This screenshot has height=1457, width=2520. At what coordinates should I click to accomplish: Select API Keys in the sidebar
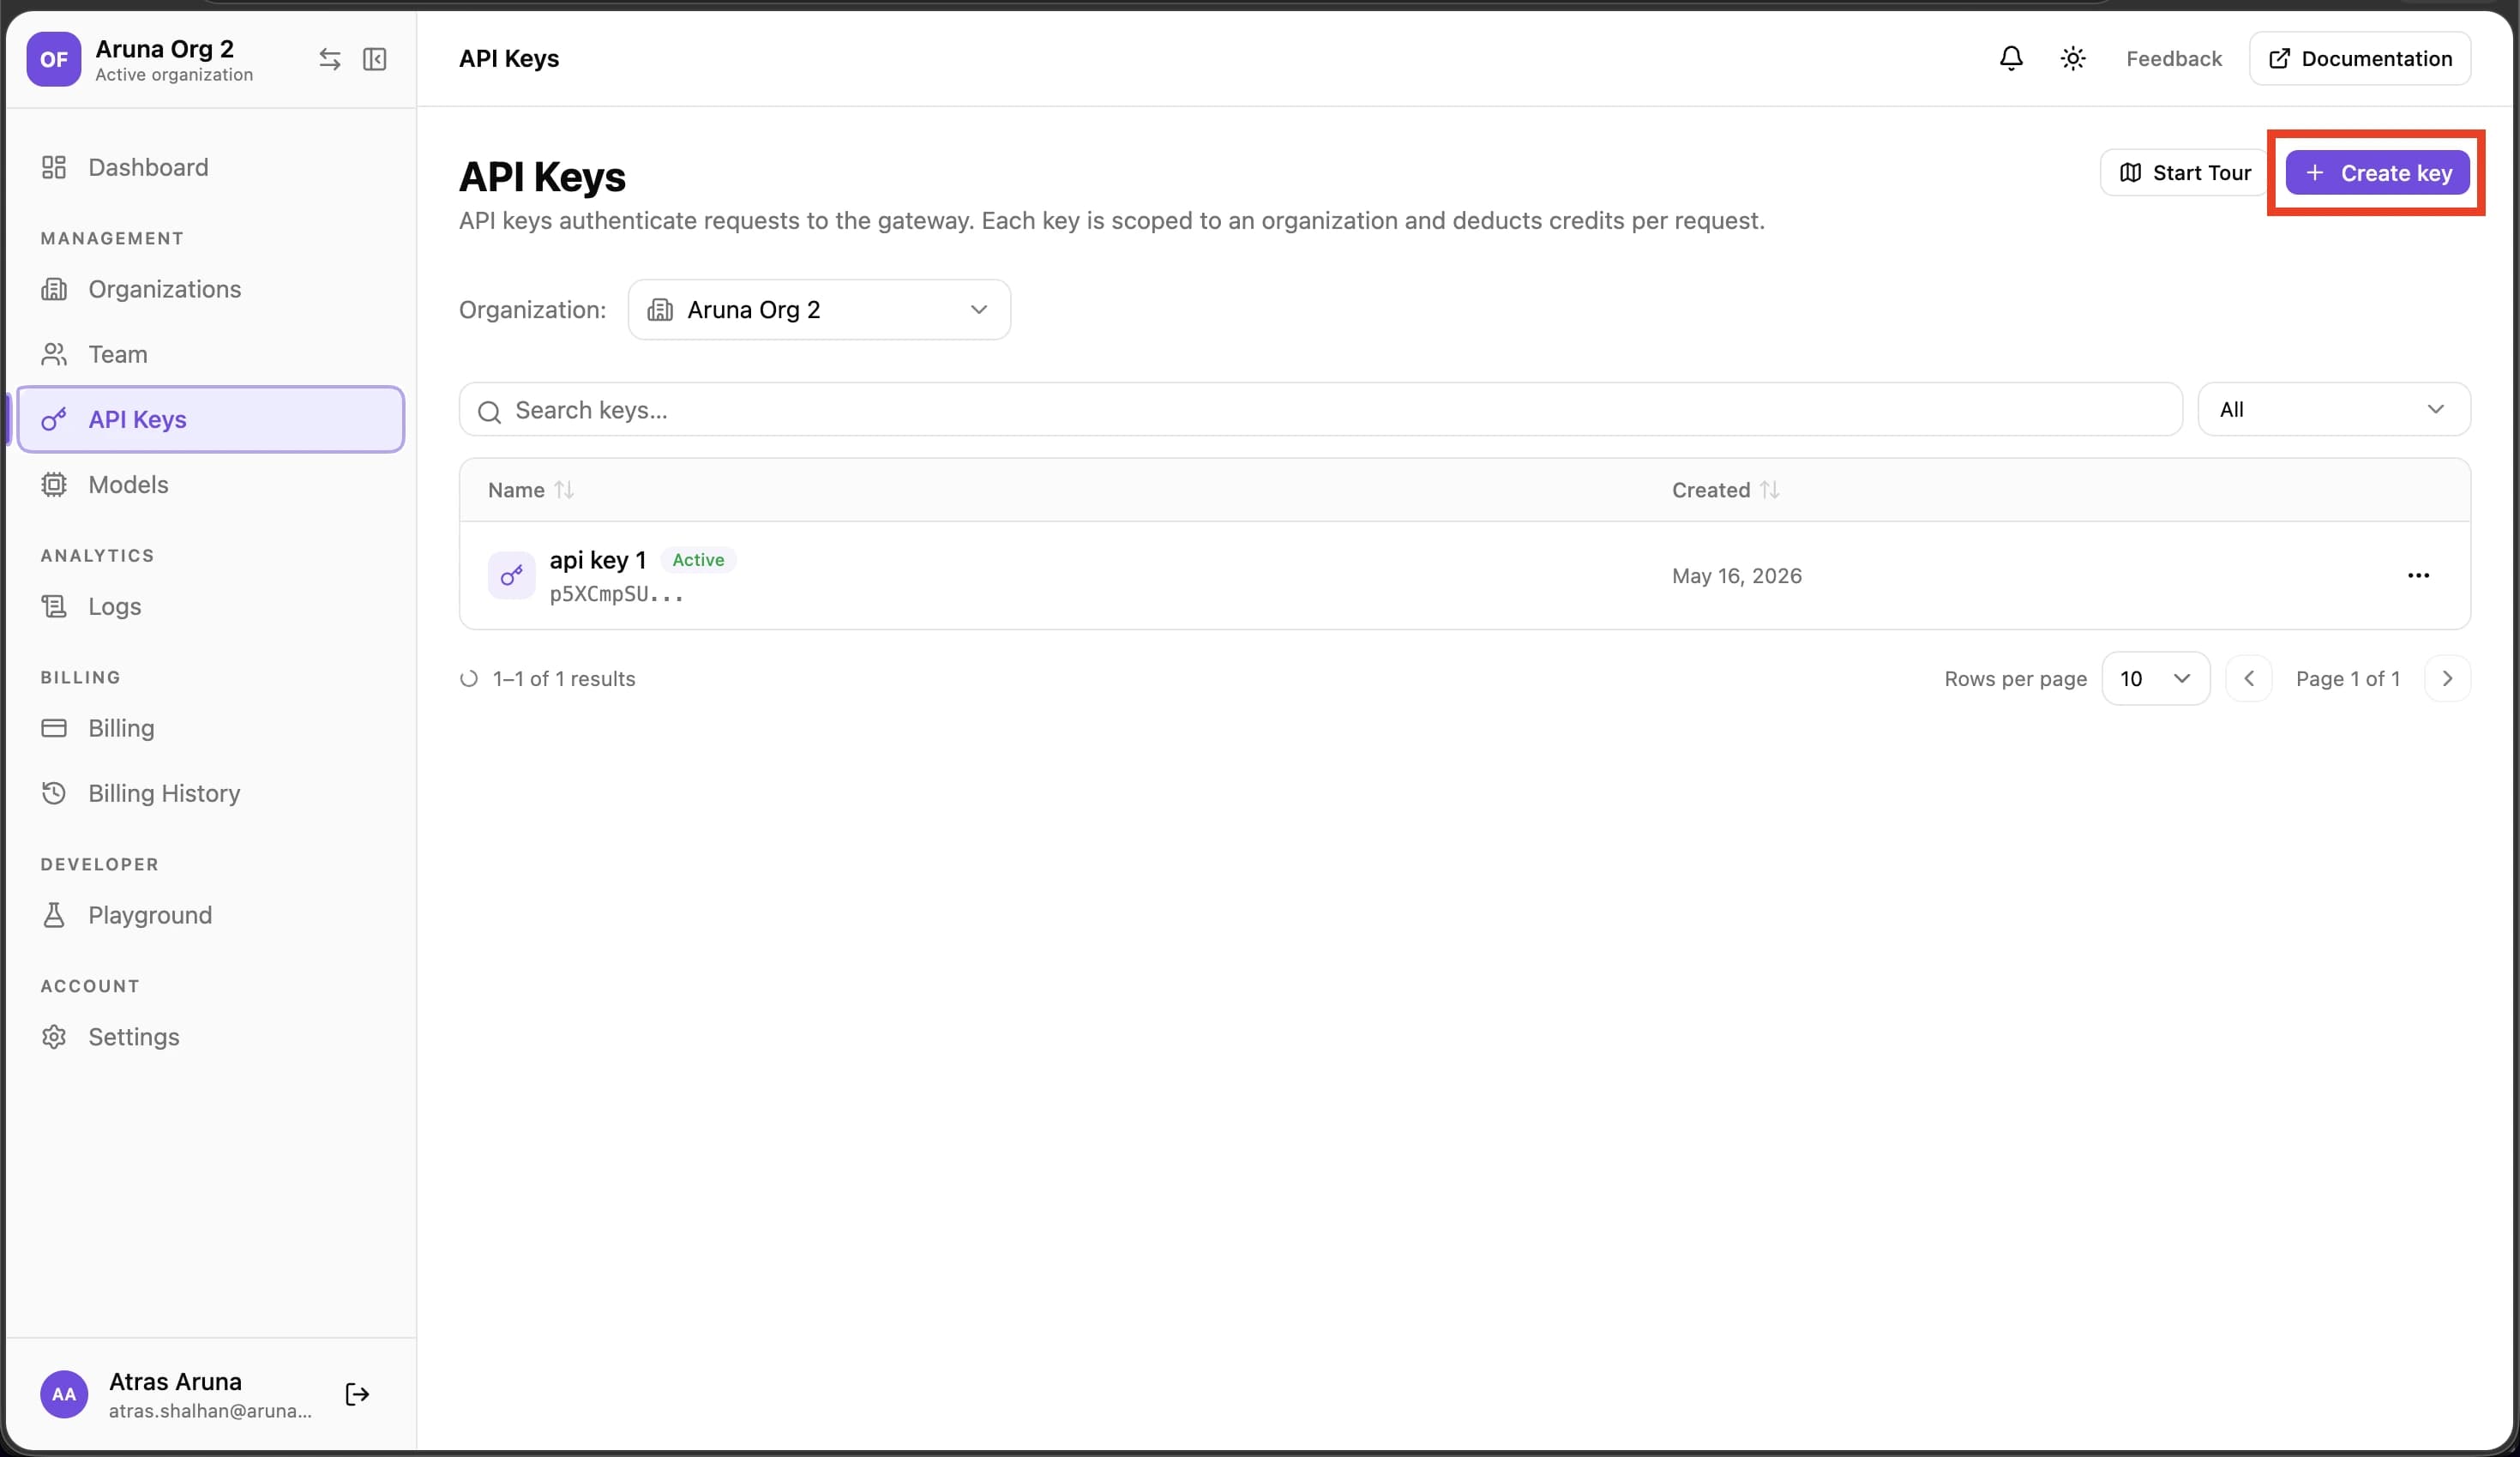tap(211, 419)
